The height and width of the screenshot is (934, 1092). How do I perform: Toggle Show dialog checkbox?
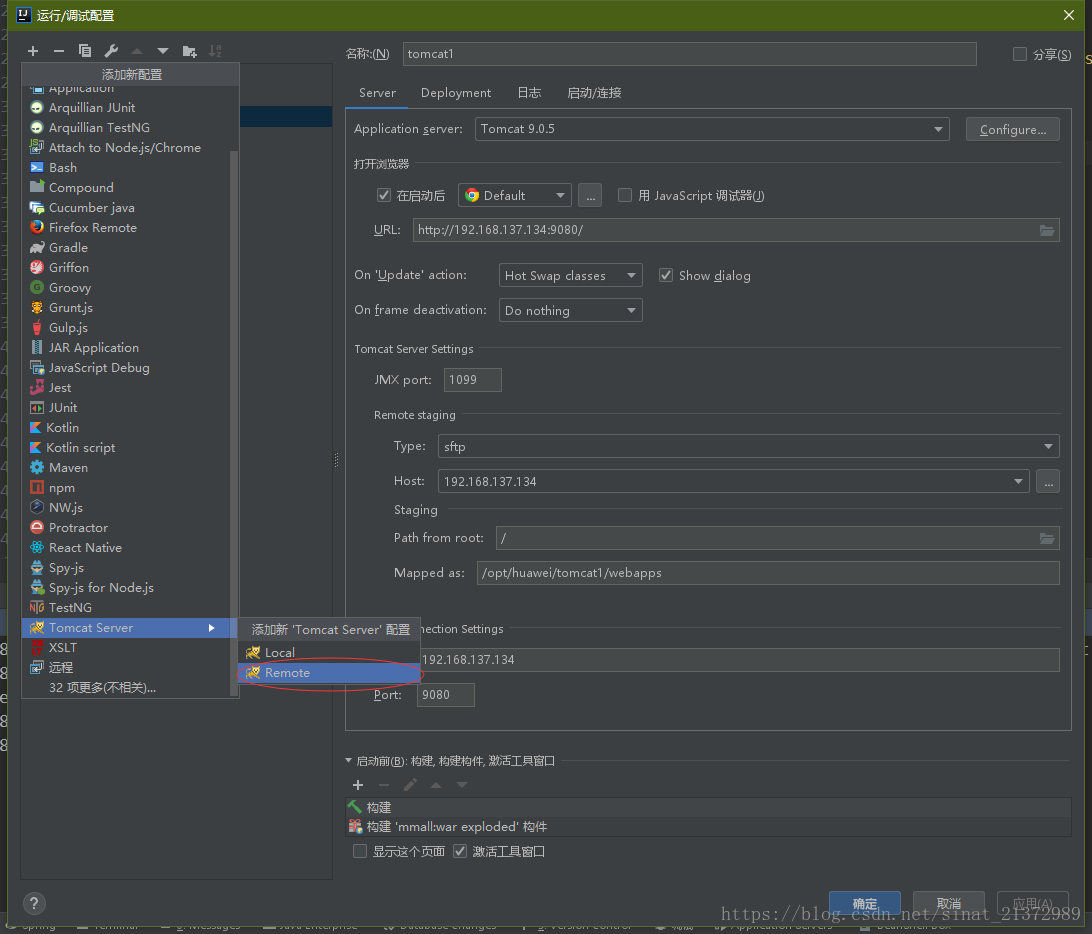click(x=666, y=275)
